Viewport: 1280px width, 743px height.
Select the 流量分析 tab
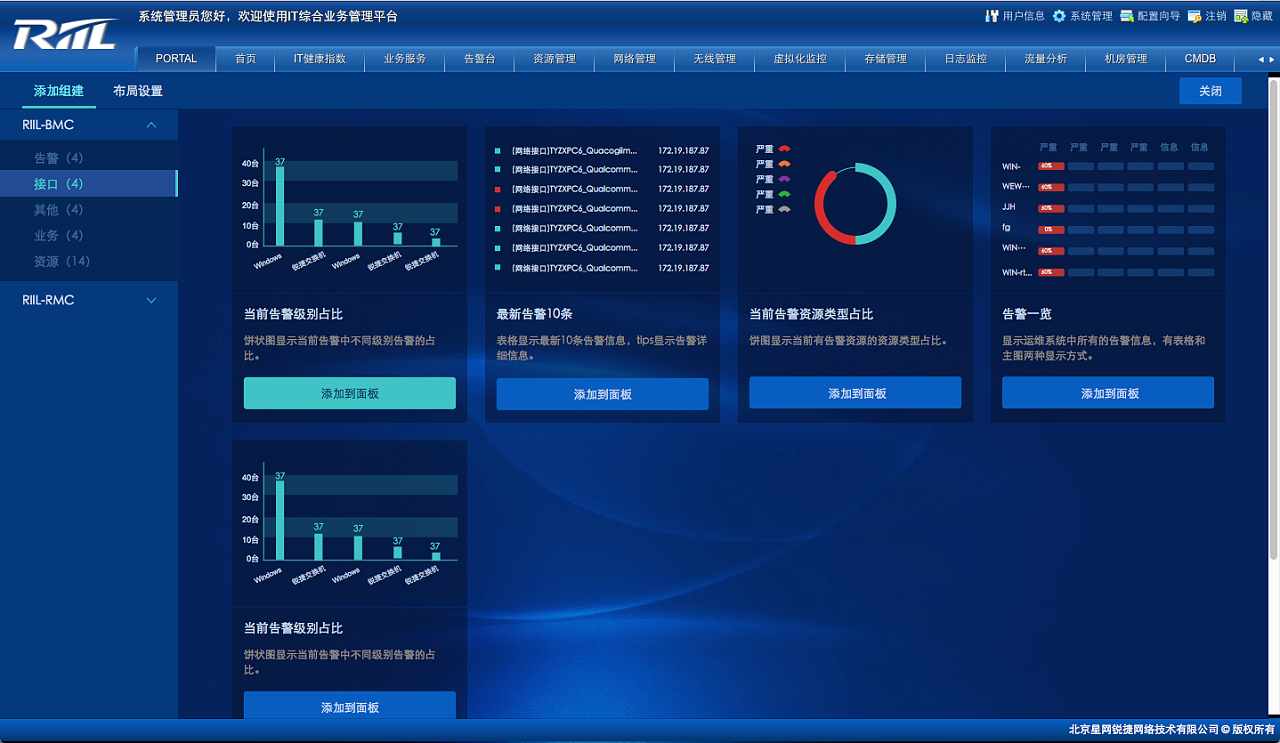tap(1046, 59)
